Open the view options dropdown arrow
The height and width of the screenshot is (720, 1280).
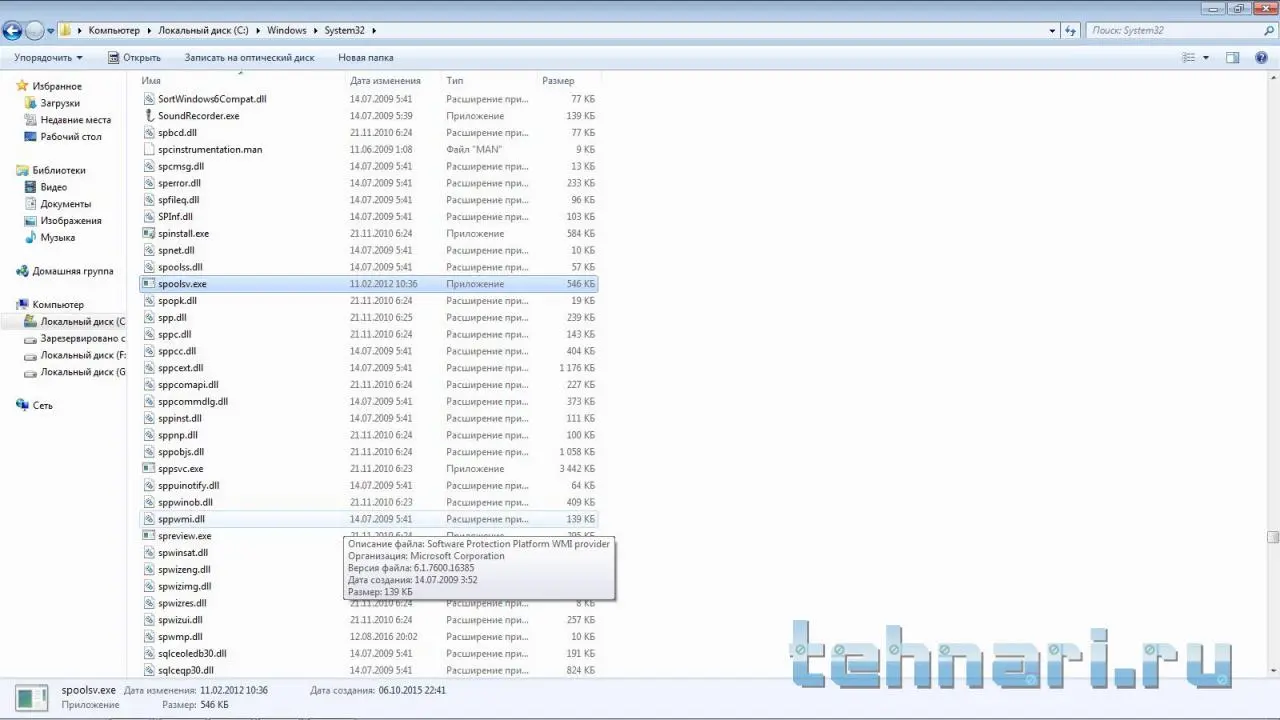point(1206,58)
